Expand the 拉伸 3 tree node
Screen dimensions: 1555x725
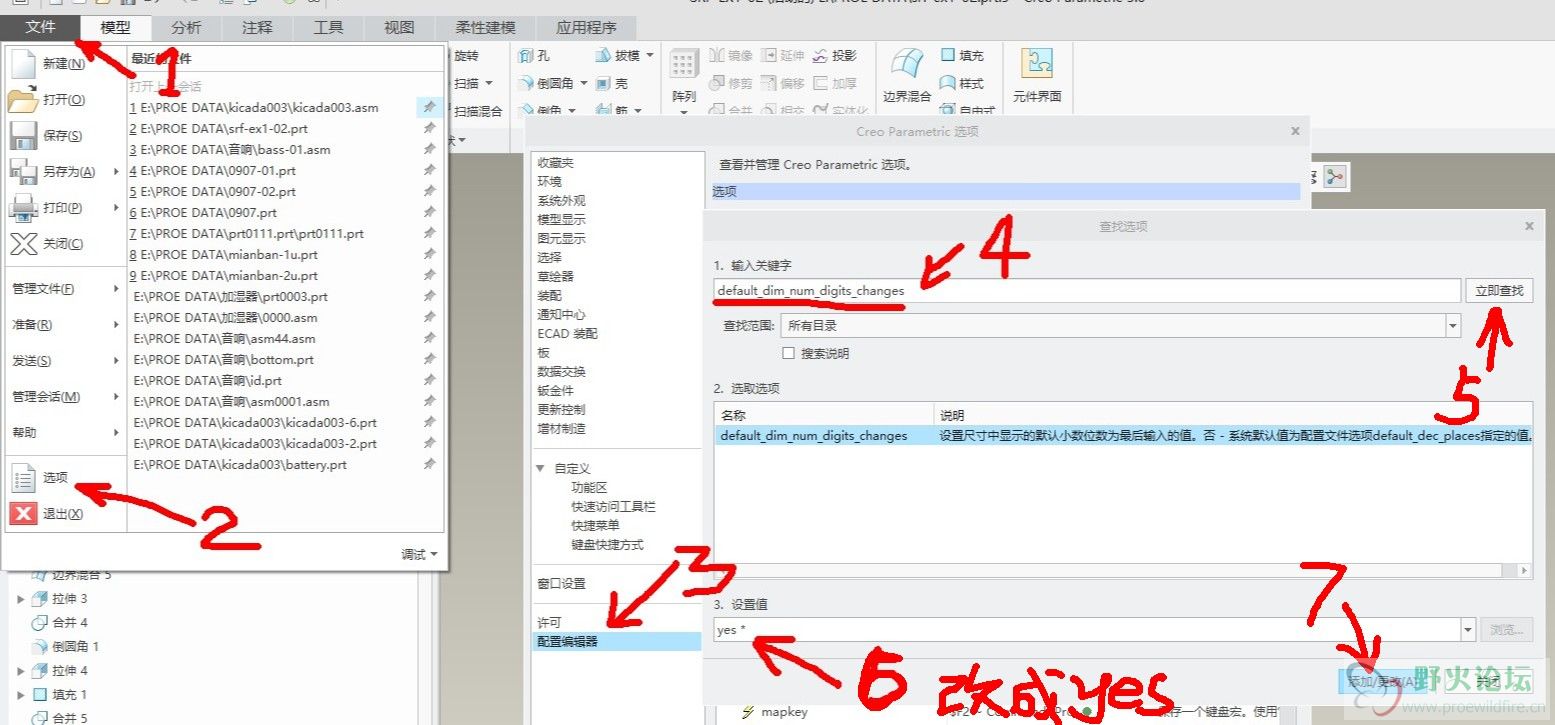pos(21,599)
